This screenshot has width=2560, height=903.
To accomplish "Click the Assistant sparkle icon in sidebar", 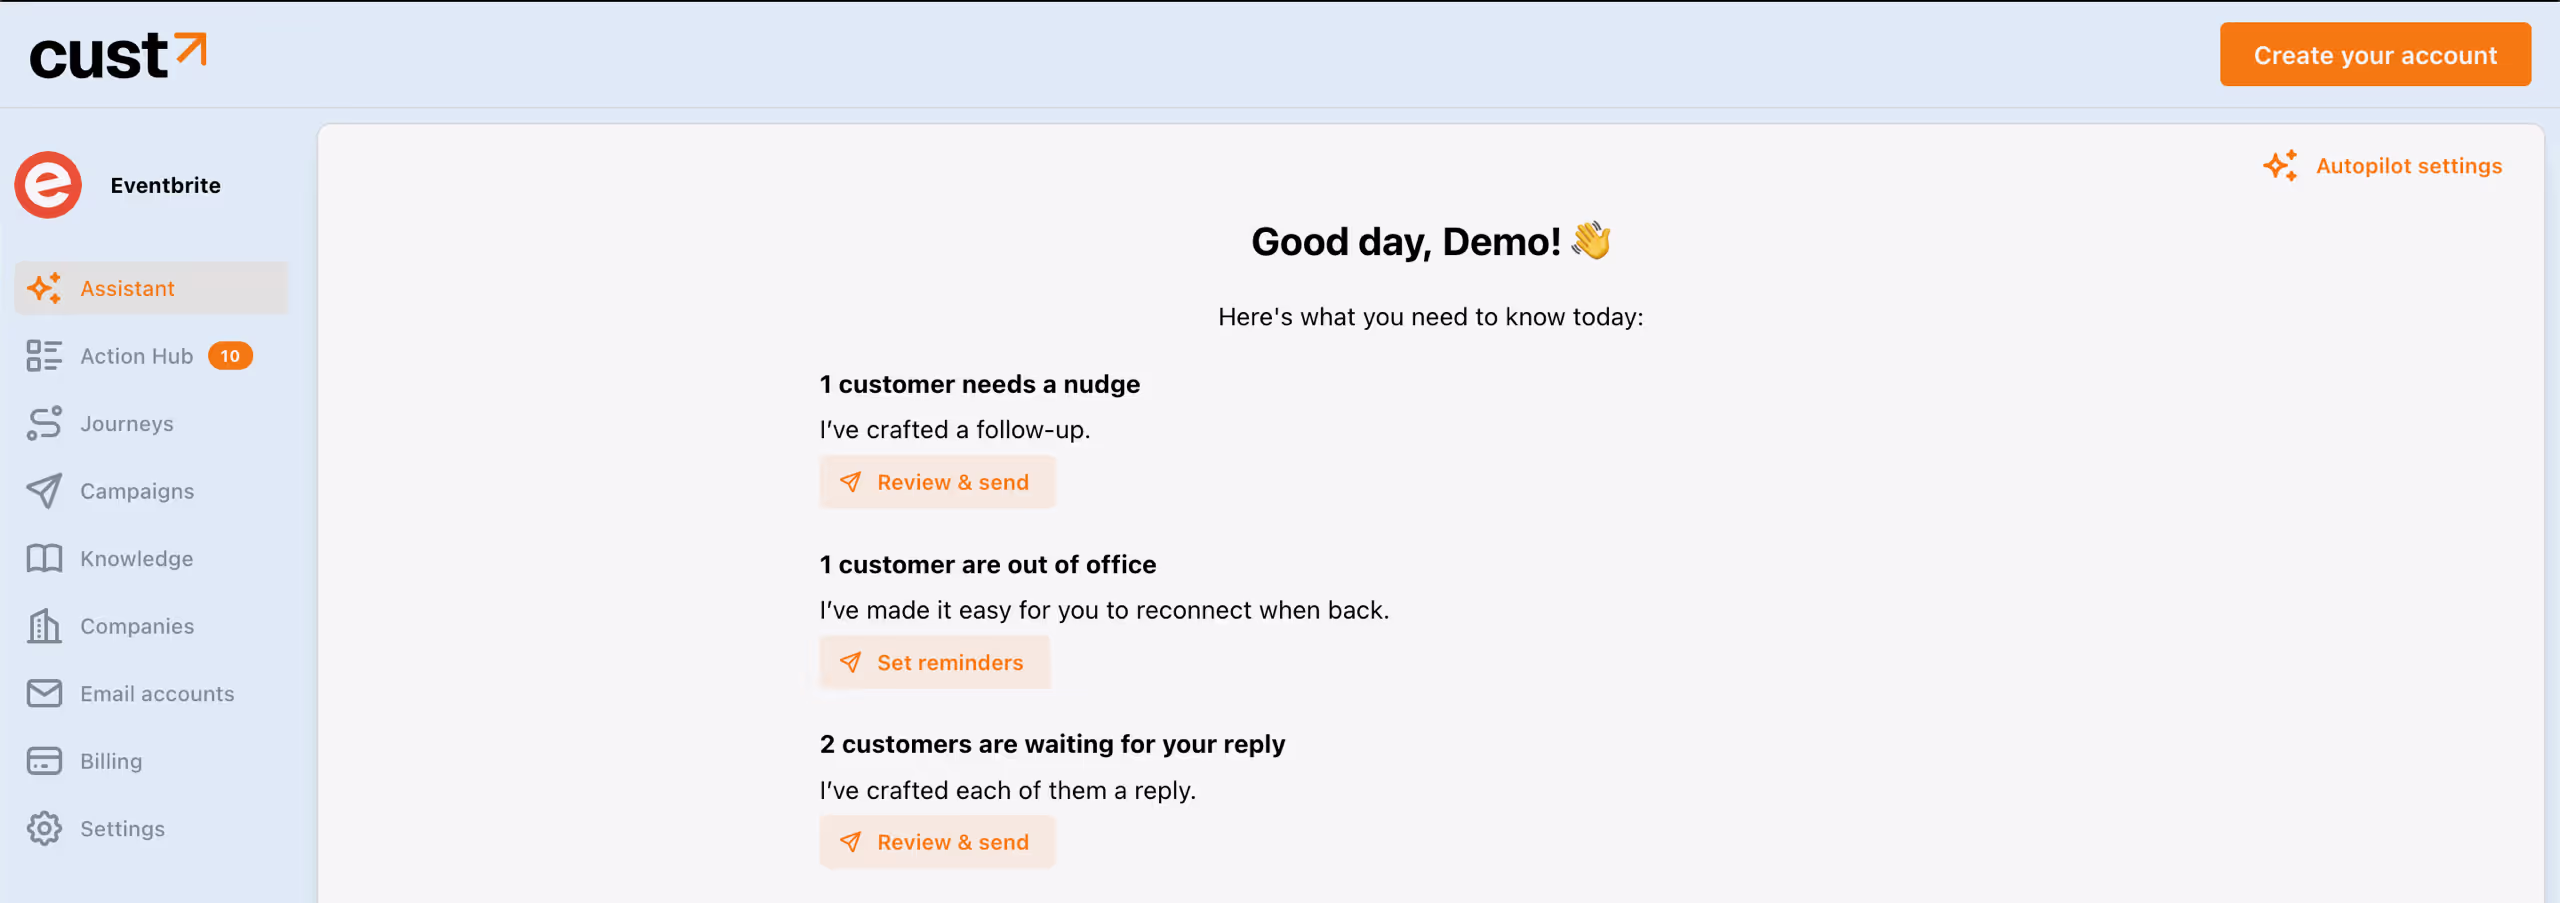I will (44, 288).
